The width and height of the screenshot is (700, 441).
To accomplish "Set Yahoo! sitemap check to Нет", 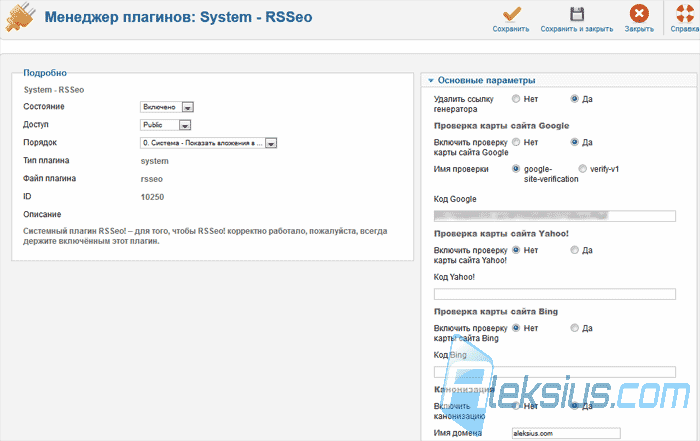I will (x=516, y=250).
